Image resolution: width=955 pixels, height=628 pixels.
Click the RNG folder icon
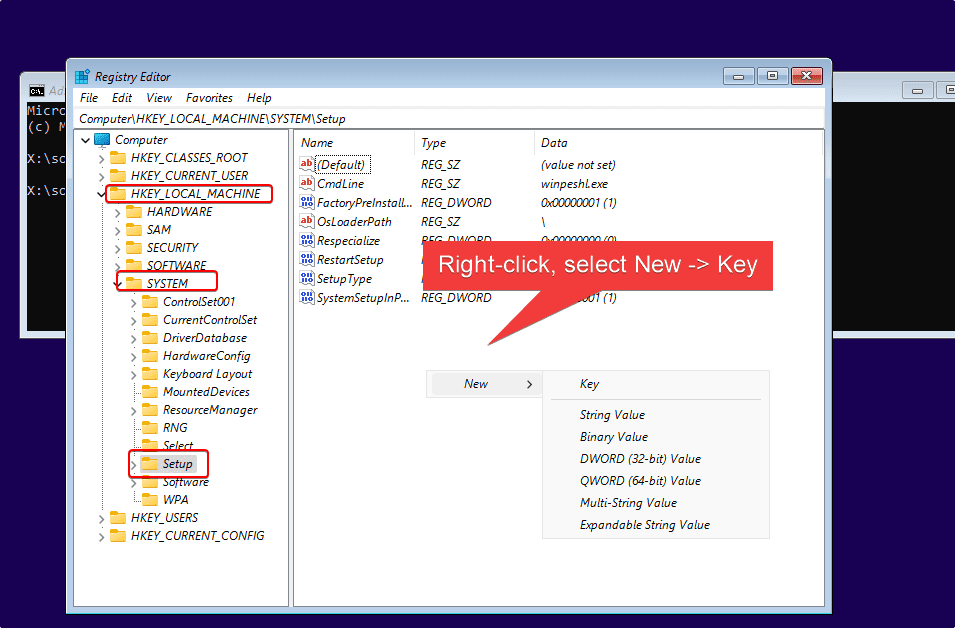click(149, 428)
